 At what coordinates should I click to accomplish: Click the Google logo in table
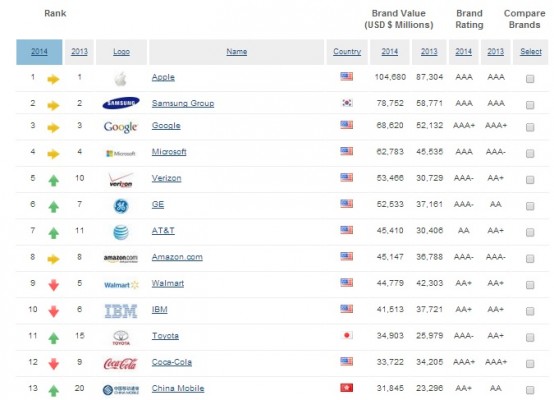point(120,127)
